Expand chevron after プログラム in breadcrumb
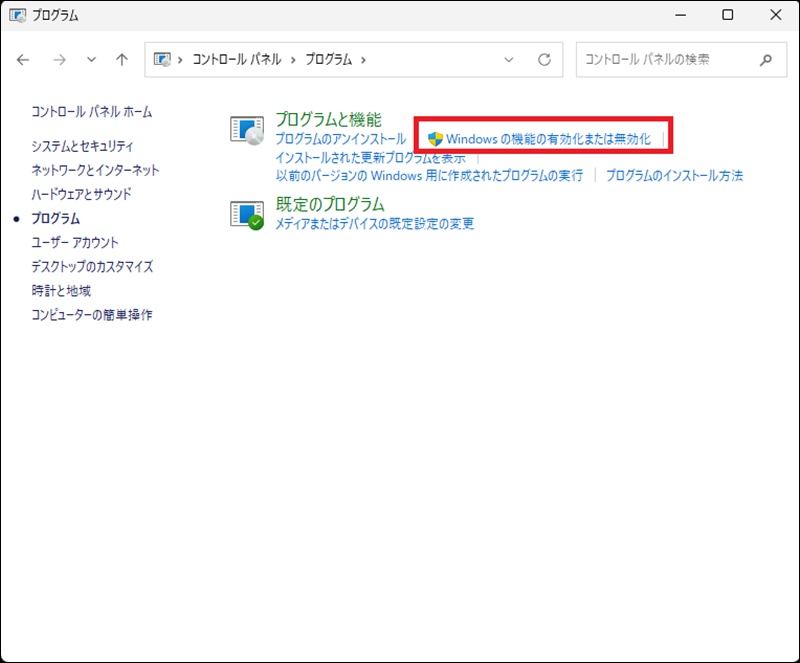Screen dimensions: 800x663 pos(363,60)
